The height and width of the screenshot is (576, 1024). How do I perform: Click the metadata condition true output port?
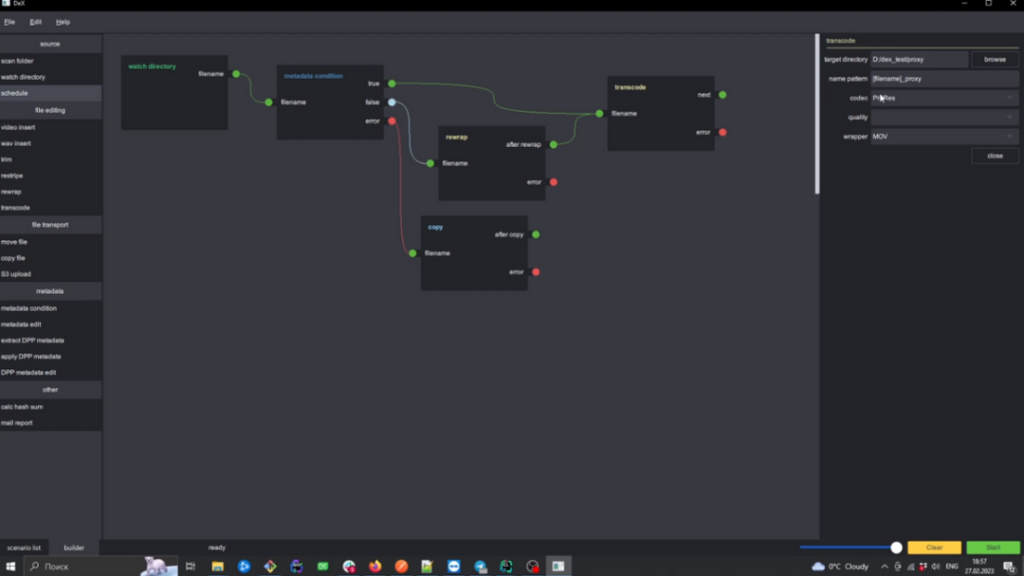coord(392,84)
